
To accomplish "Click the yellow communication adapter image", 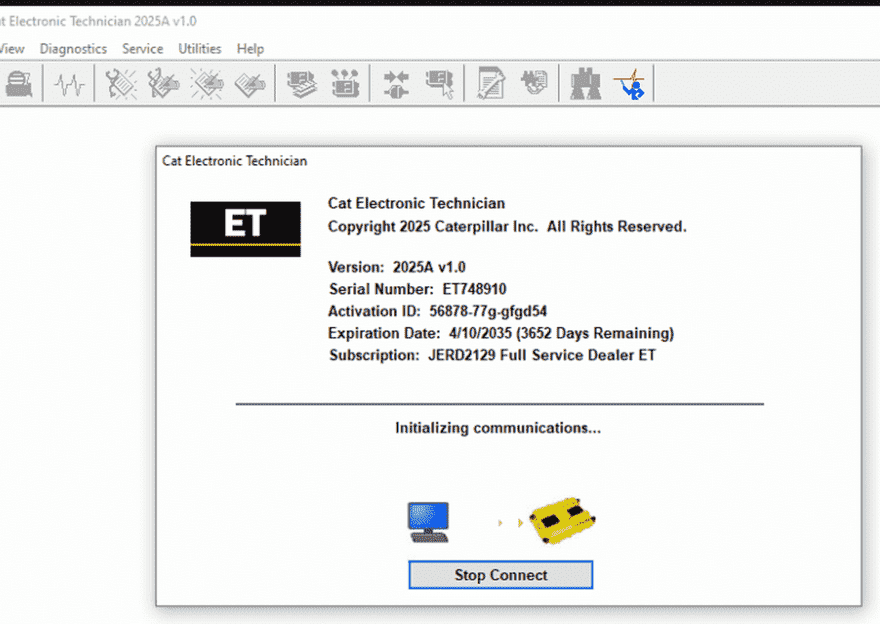I will click(x=562, y=522).
